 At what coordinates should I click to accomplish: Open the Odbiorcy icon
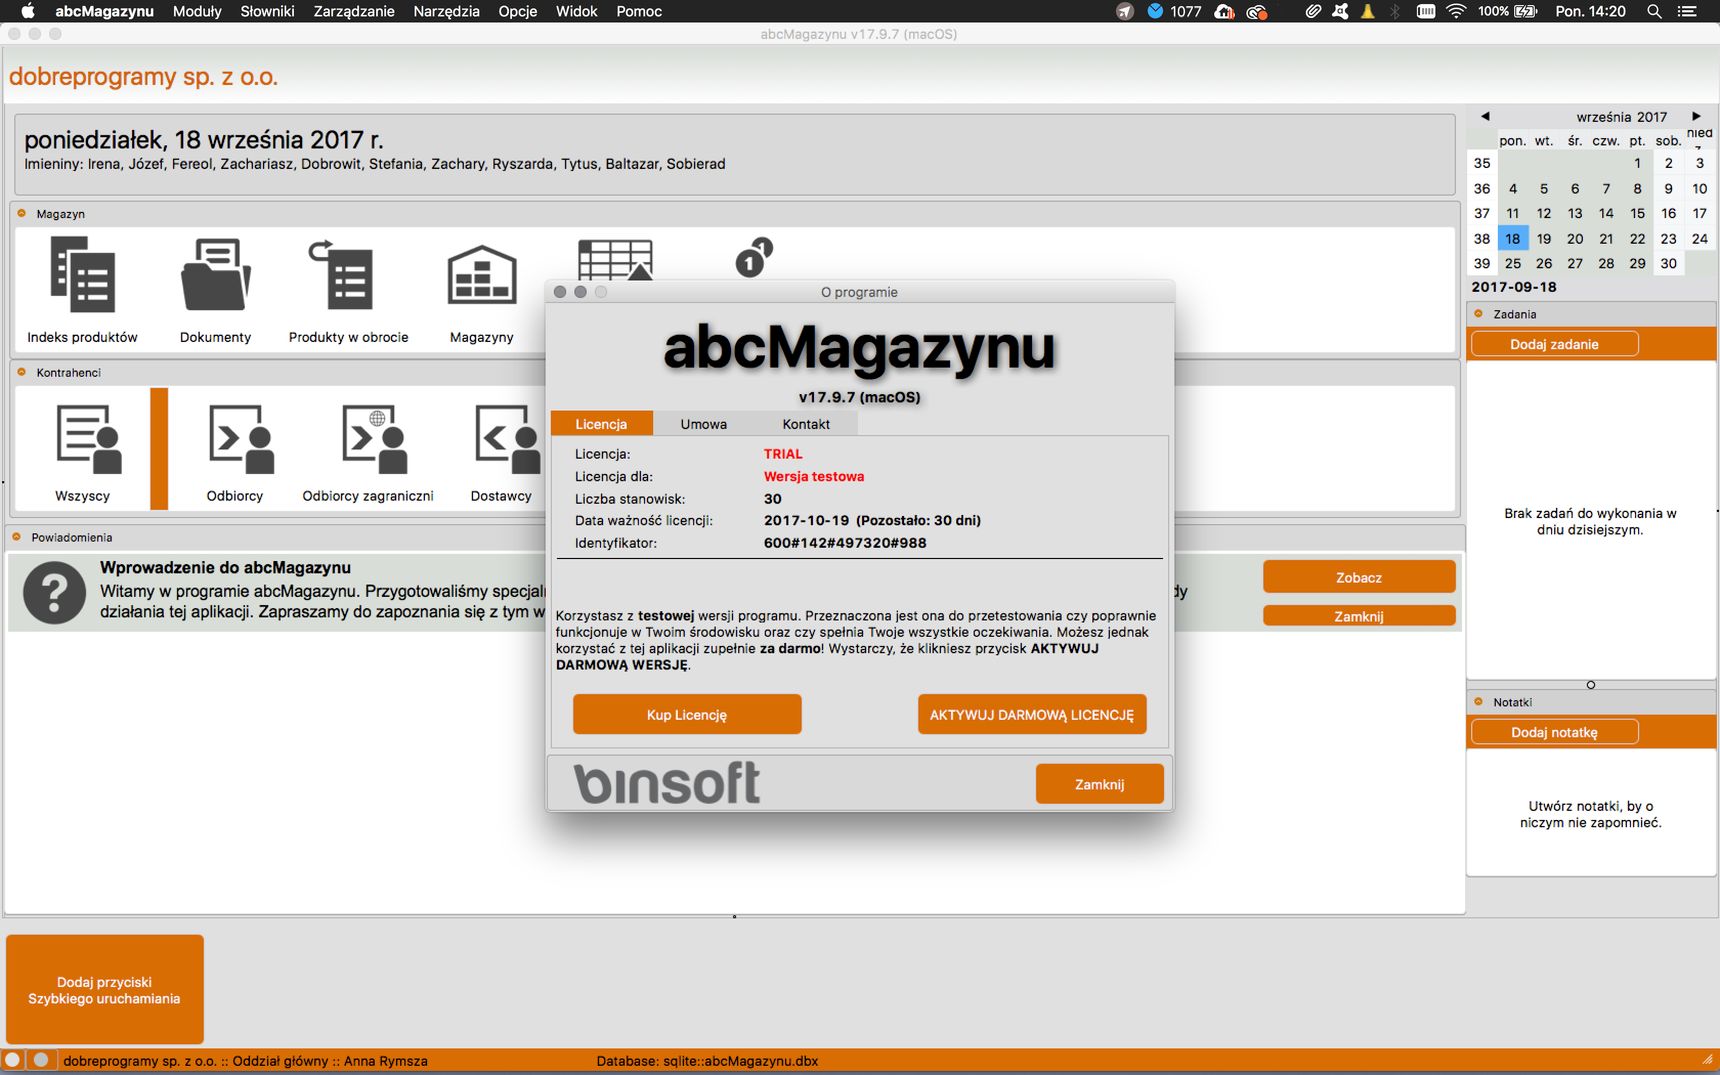coord(241,439)
